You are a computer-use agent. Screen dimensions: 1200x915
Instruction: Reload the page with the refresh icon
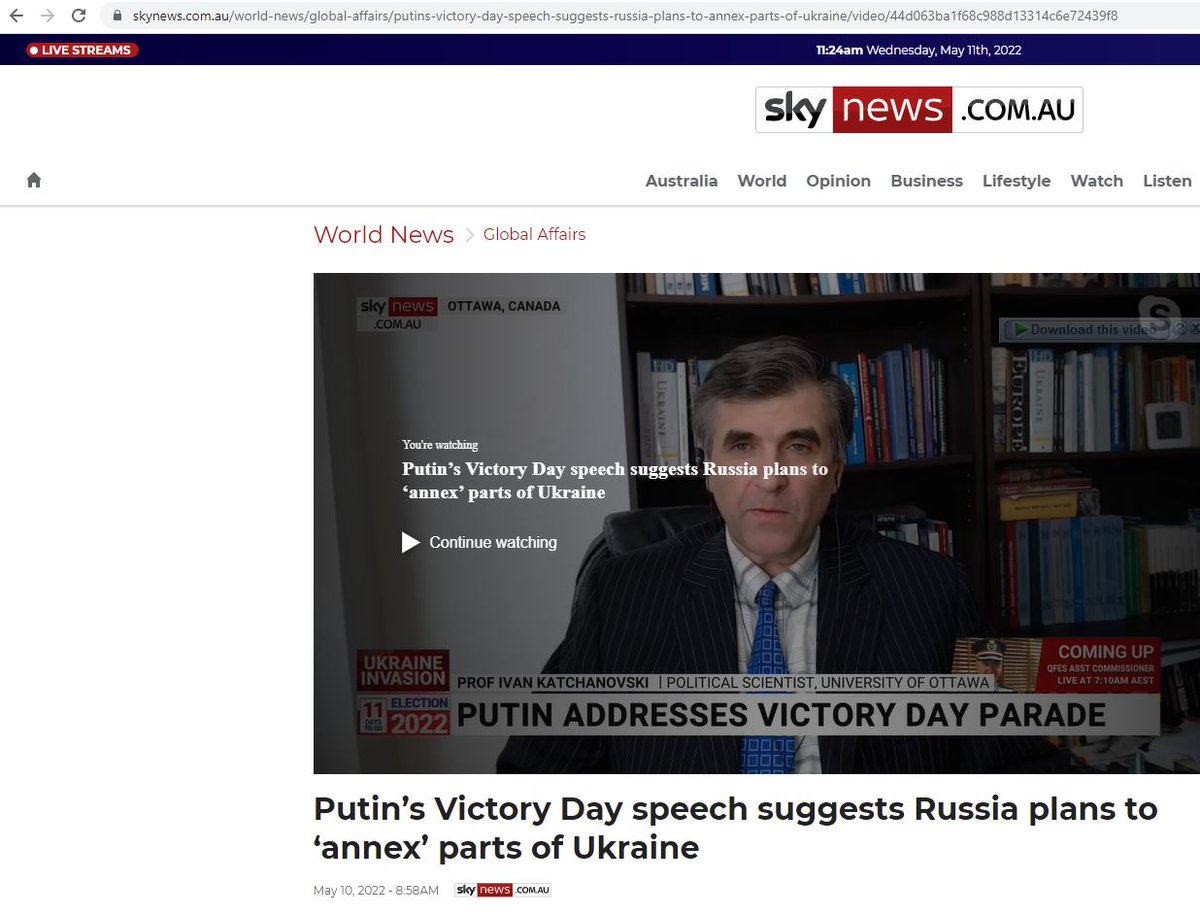[x=79, y=16]
